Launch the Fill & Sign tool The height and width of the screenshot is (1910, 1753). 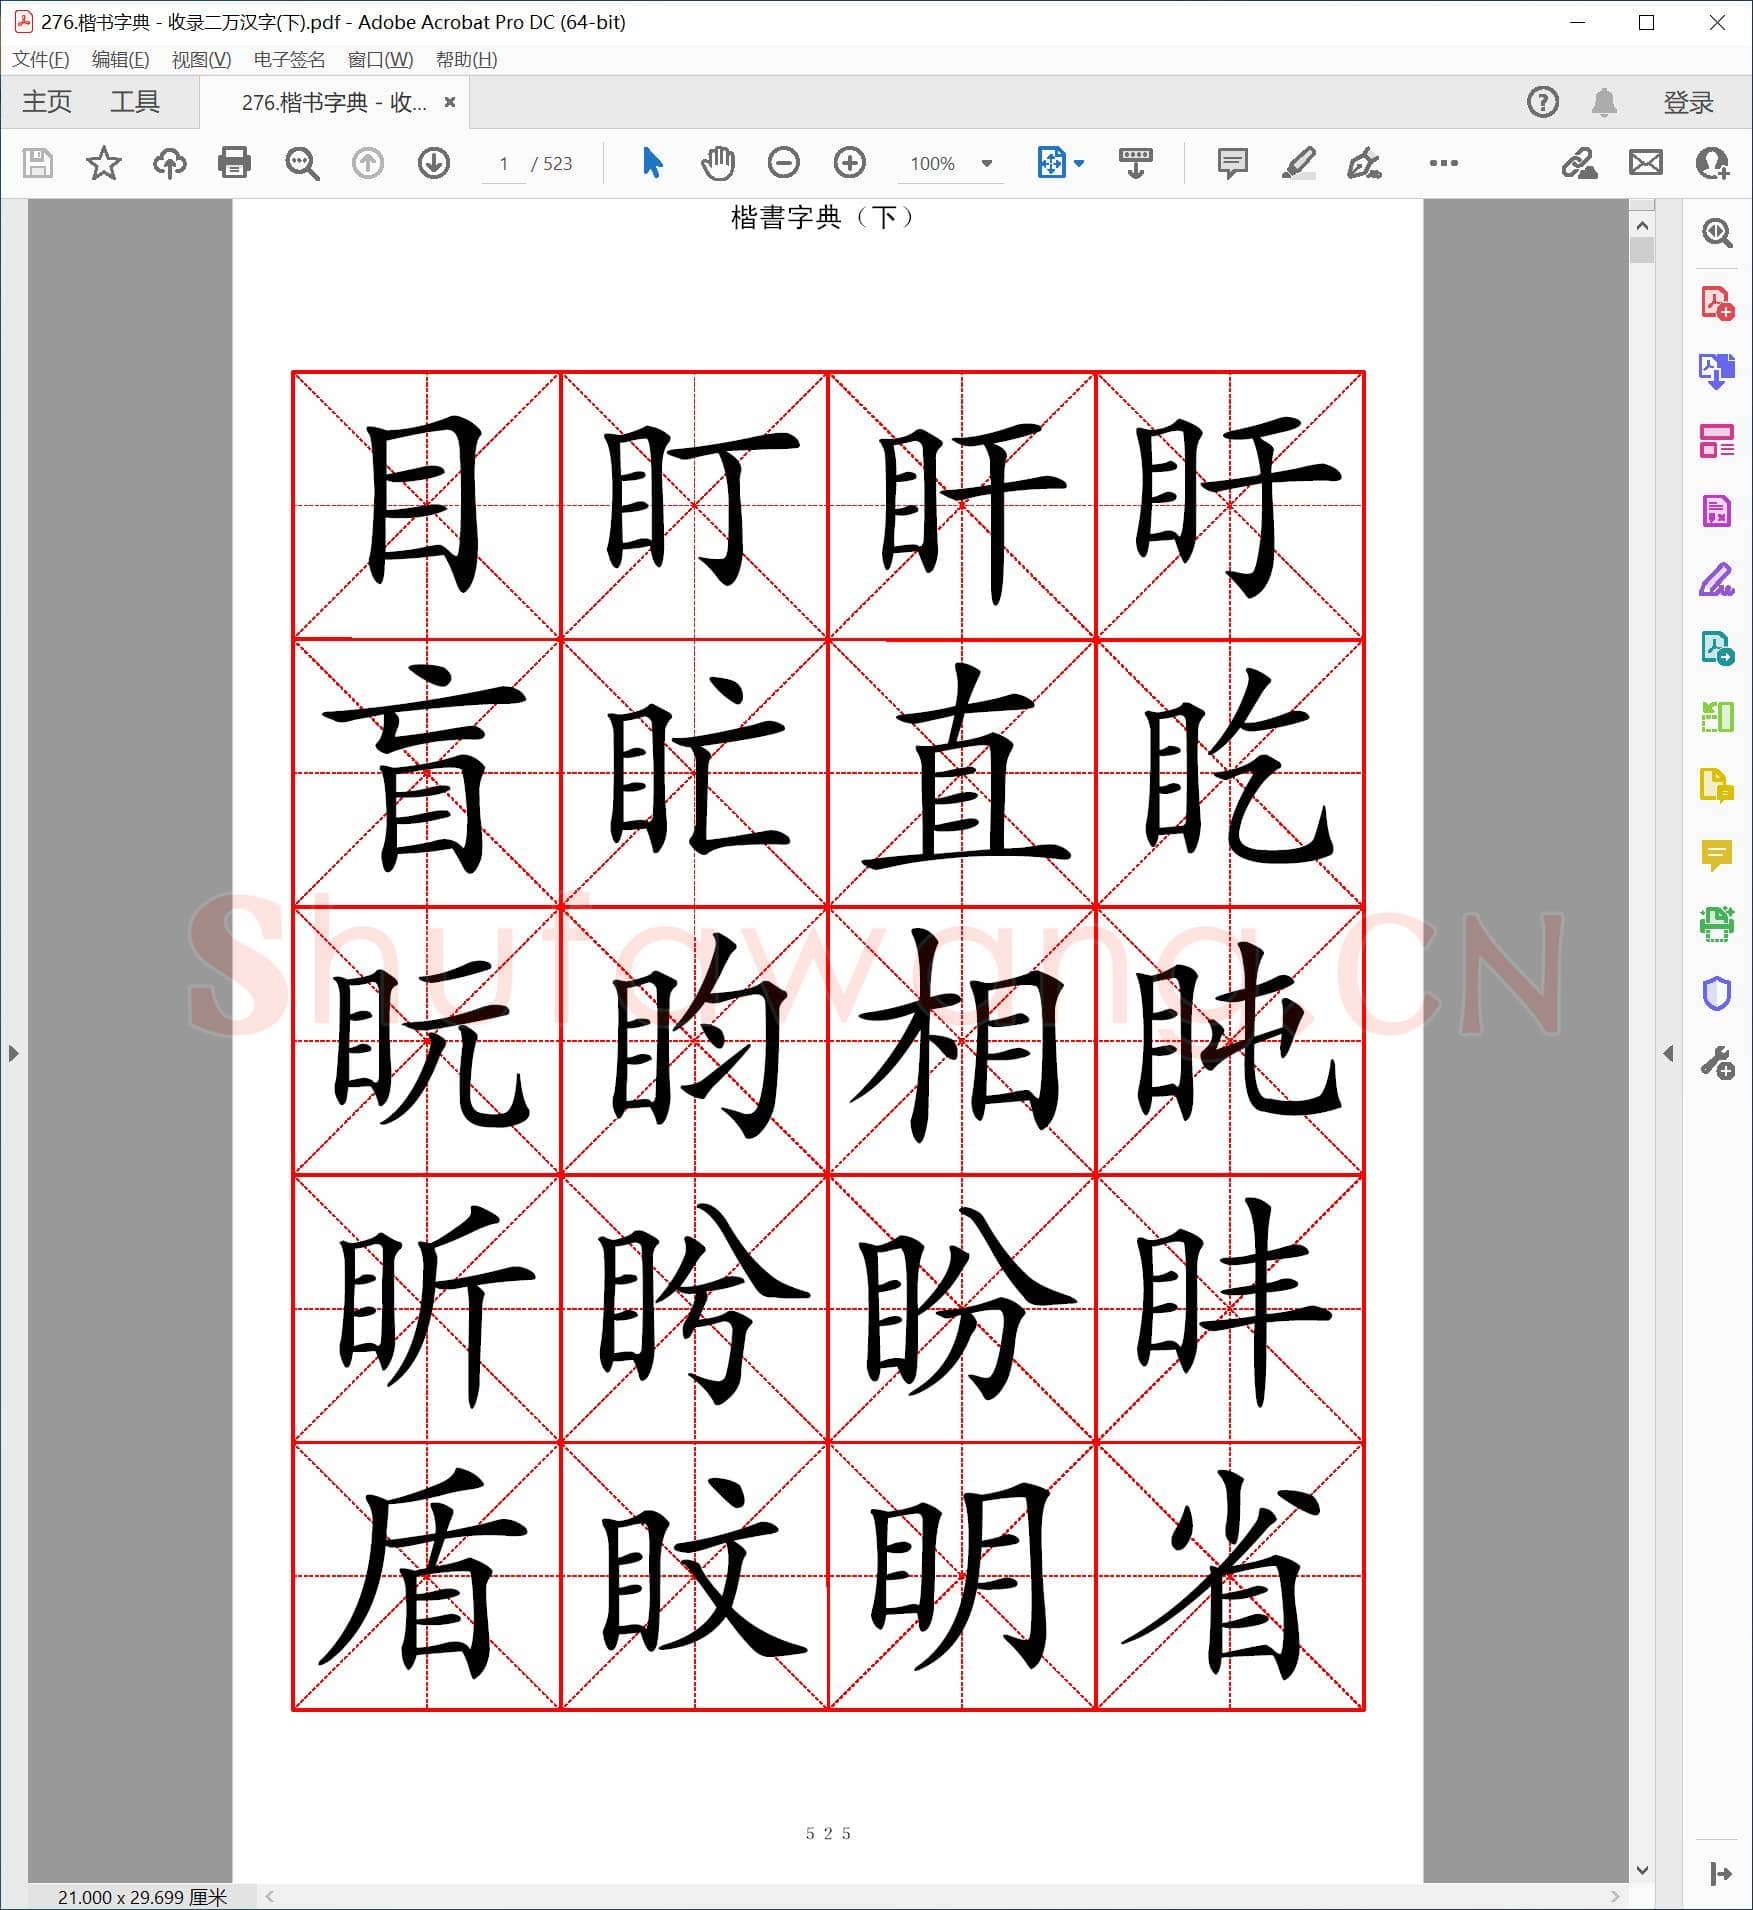point(1718,581)
